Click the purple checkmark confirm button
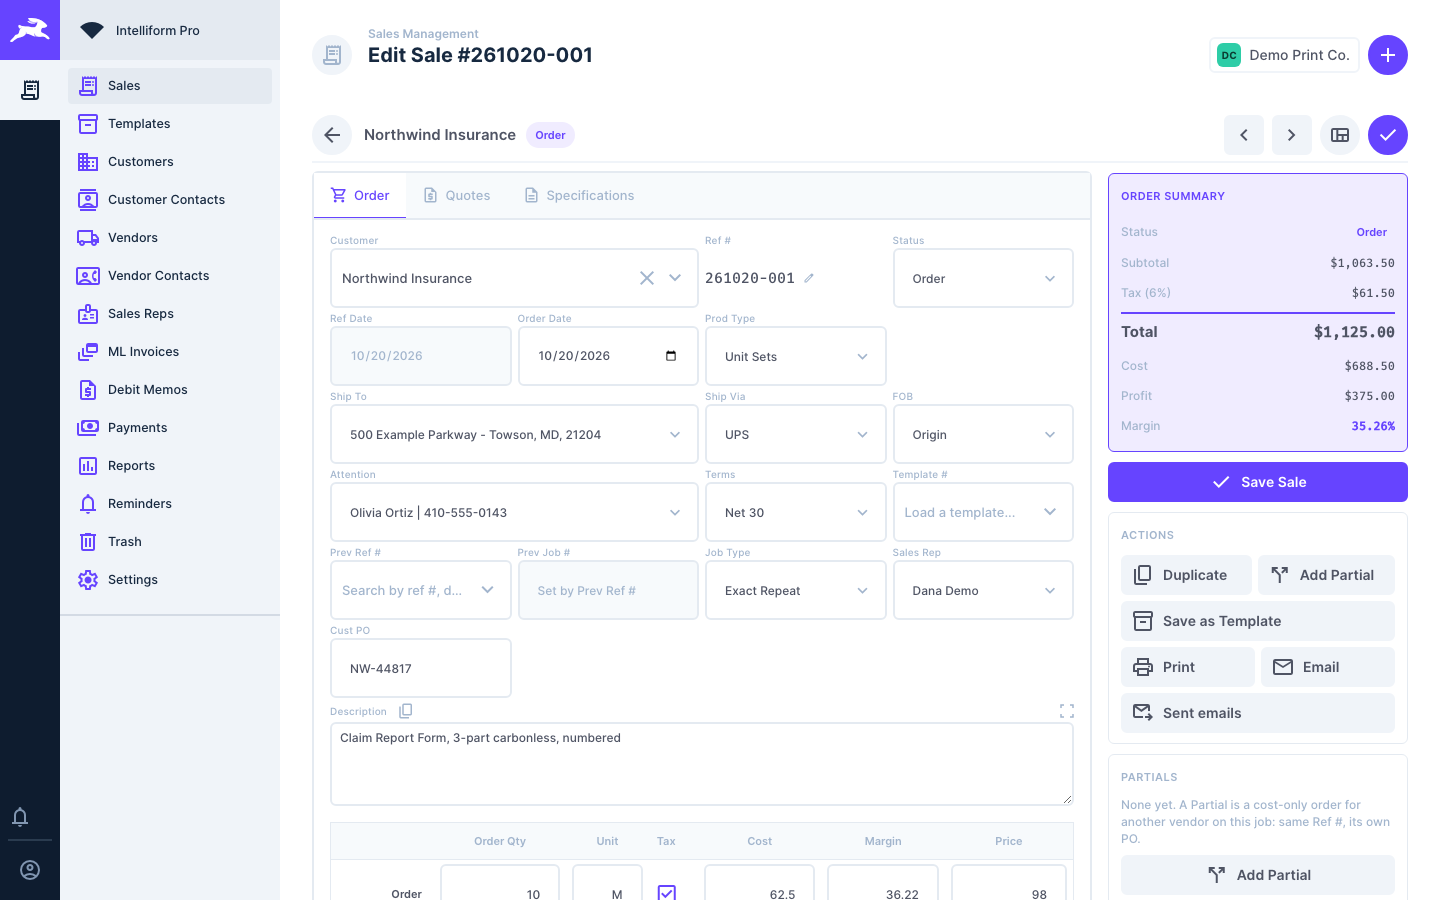This screenshot has width=1440, height=900. [x=1388, y=135]
